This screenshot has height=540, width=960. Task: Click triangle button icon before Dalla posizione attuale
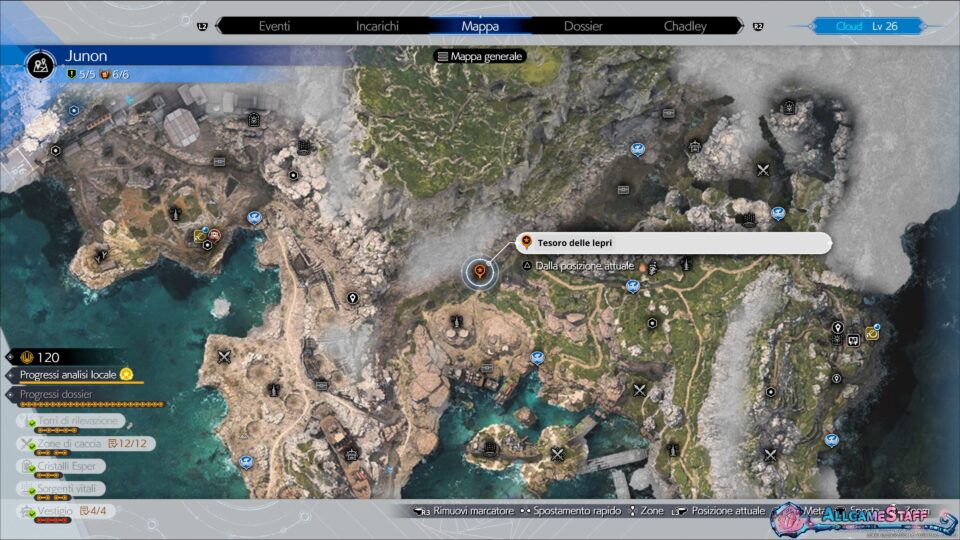click(527, 266)
